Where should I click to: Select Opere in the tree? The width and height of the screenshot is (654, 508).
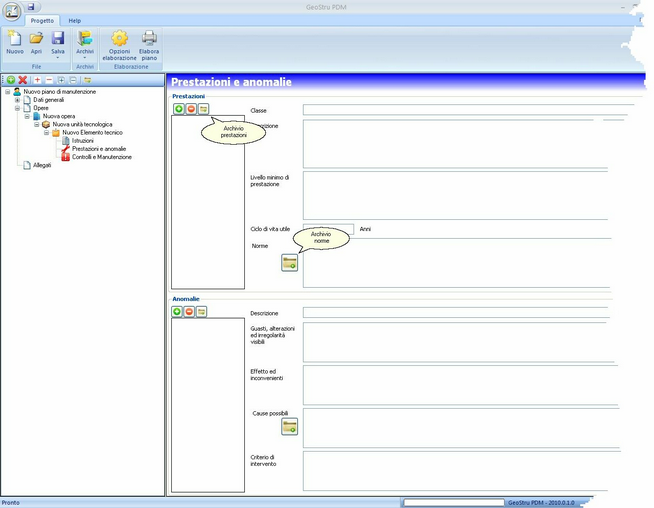point(41,108)
